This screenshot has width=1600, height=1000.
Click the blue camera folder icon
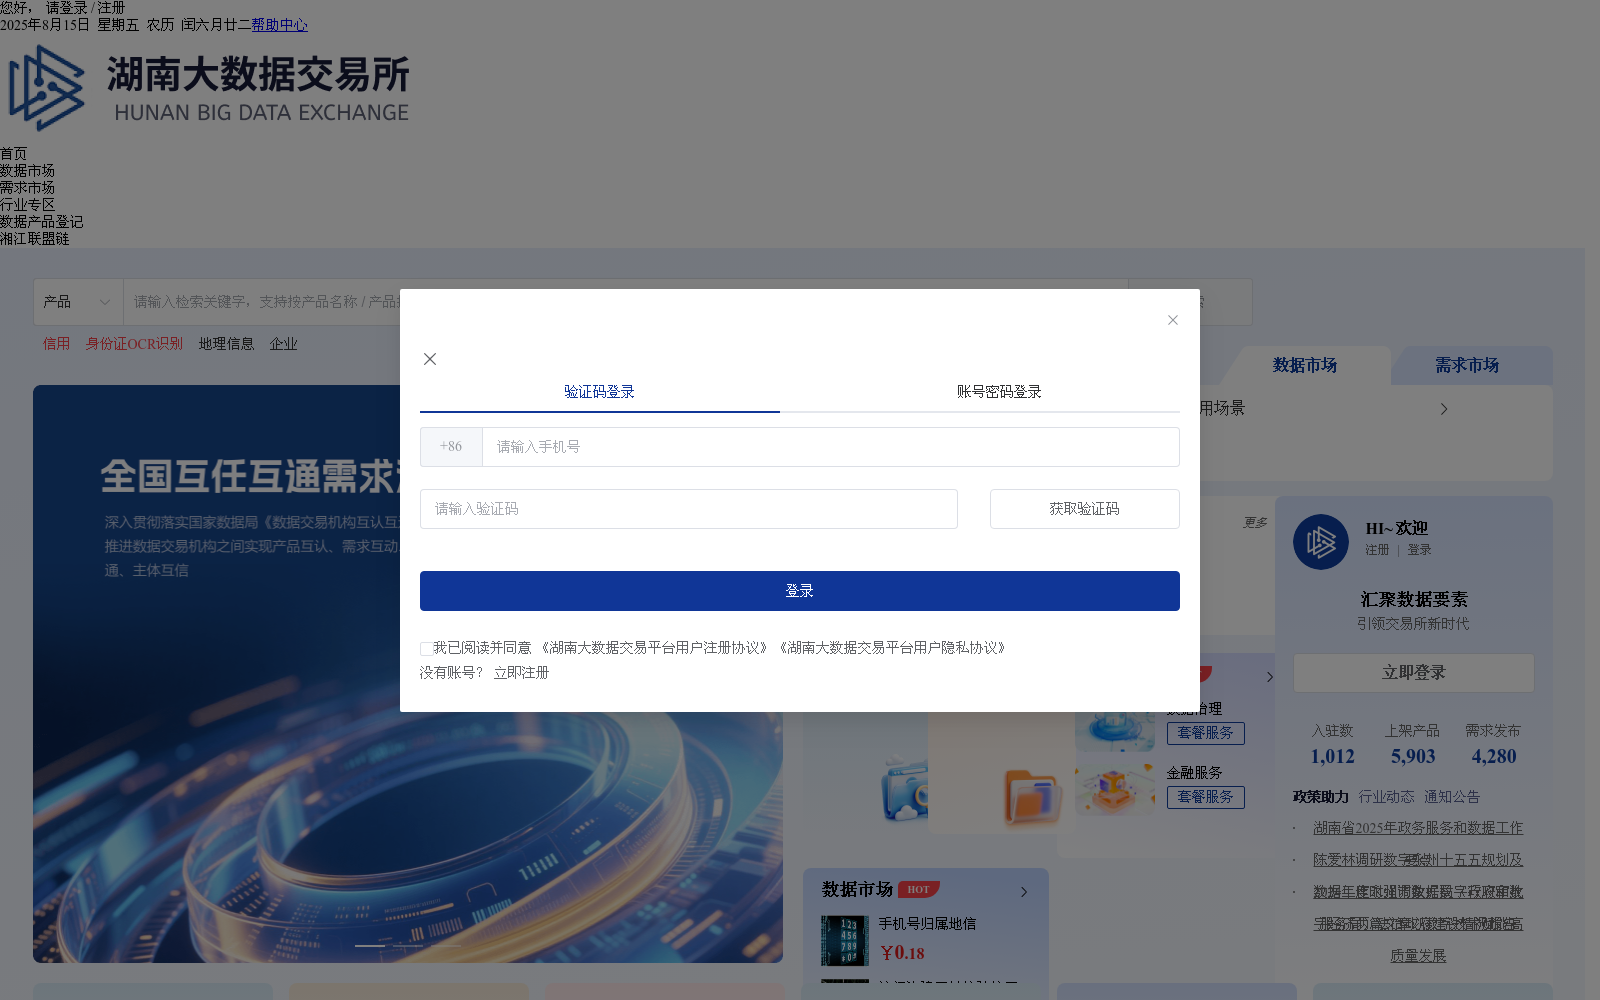coord(905,790)
